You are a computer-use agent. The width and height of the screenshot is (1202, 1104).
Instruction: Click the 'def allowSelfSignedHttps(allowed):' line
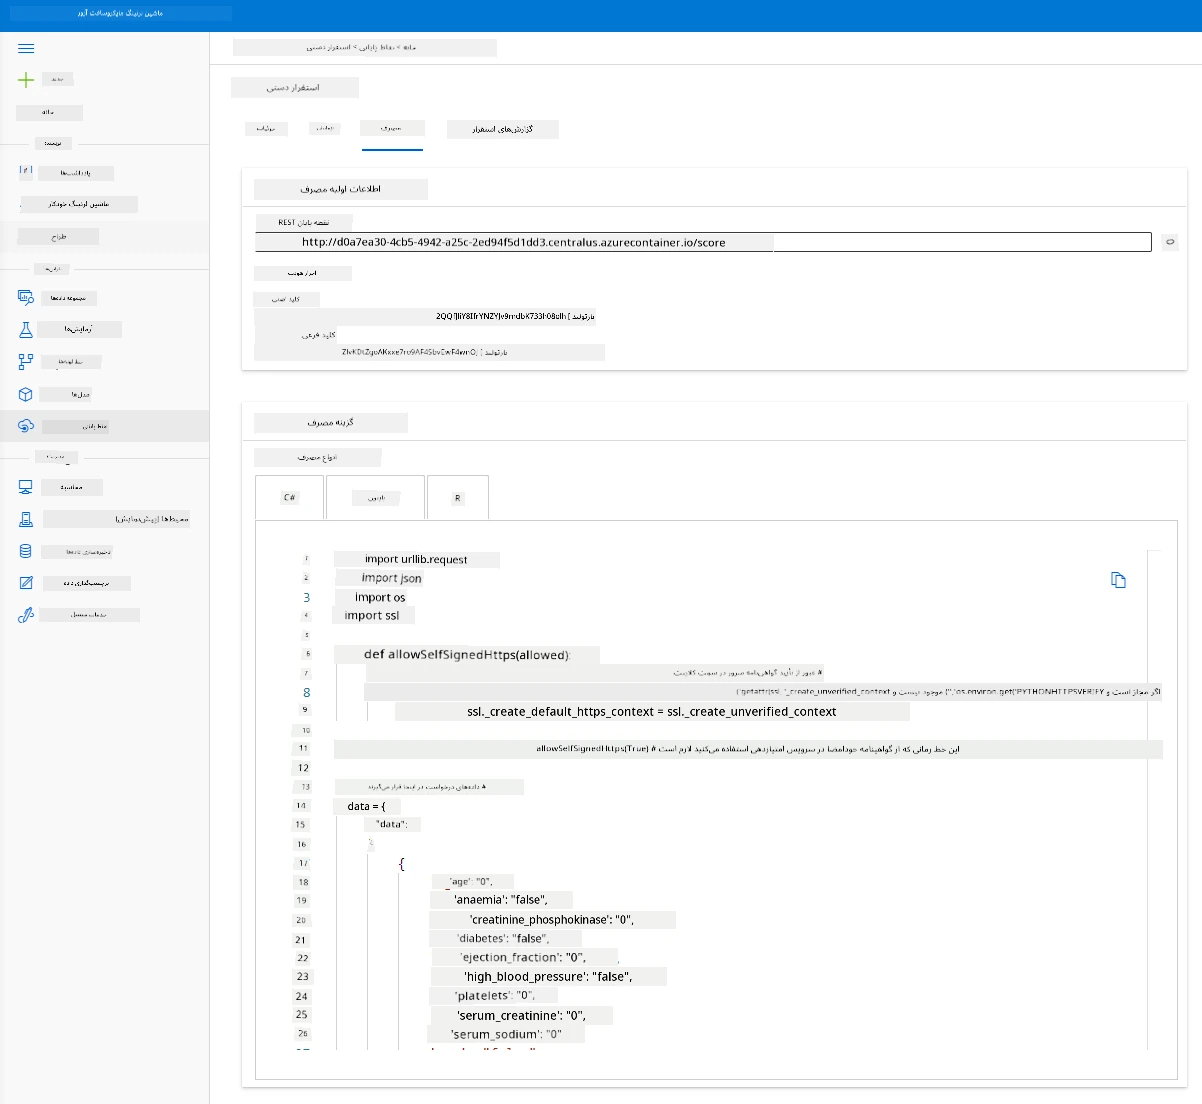467,655
